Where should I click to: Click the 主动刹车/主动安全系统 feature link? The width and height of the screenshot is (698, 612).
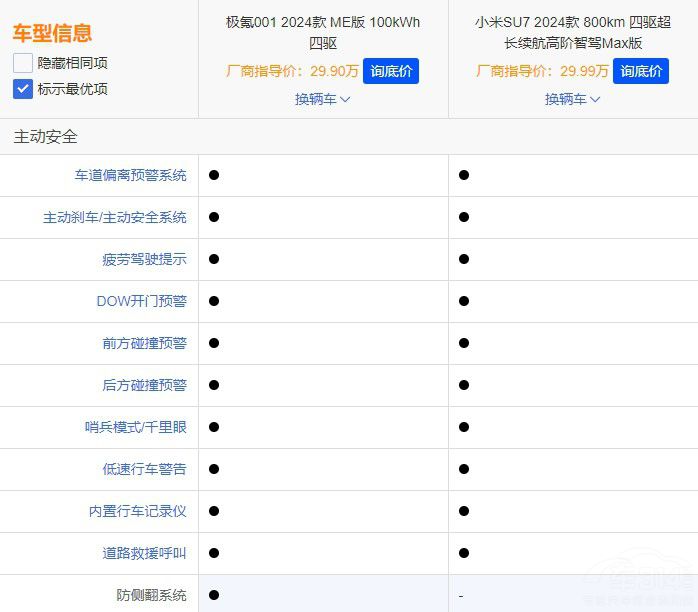point(114,217)
